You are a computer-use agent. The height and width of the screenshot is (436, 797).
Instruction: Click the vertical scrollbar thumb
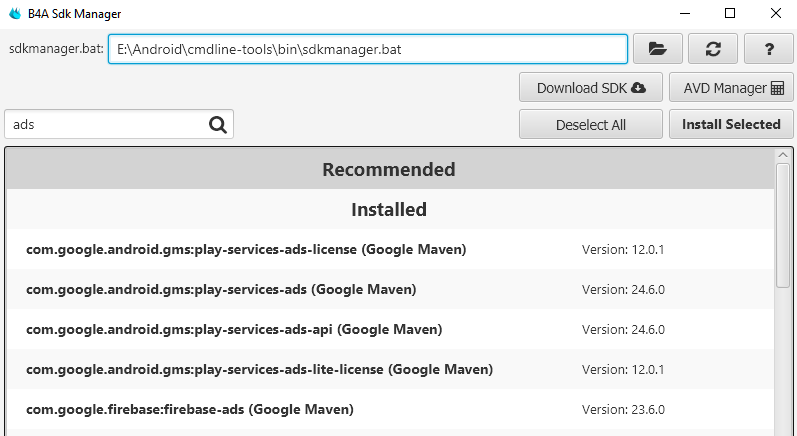pyautogui.click(x=783, y=226)
